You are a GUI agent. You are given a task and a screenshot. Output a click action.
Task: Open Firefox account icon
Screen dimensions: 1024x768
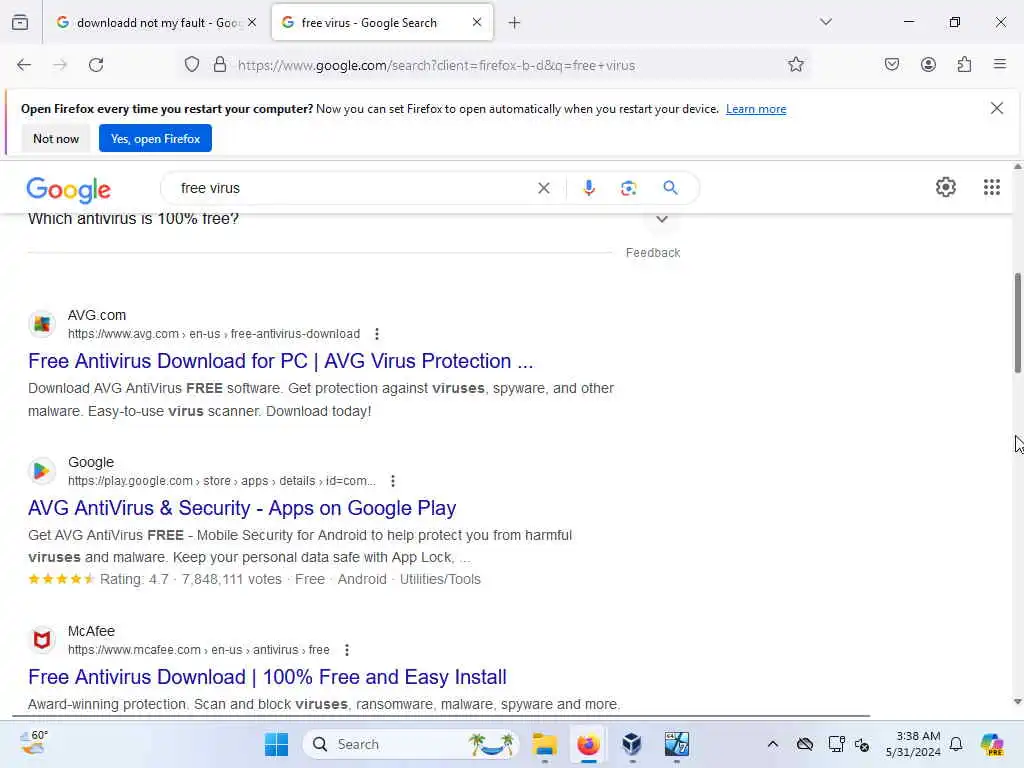pyautogui.click(x=928, y=65)
